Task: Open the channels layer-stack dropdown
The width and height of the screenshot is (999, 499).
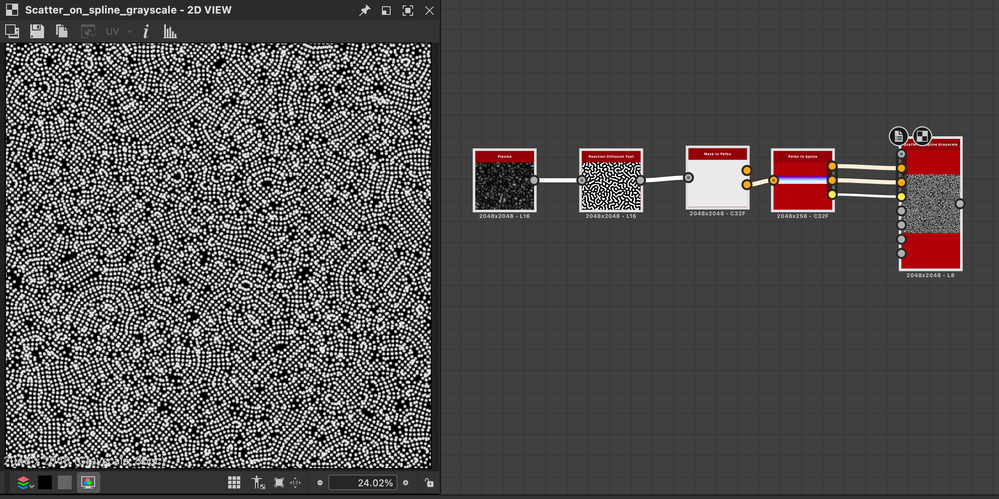Action: coord(25,482)
